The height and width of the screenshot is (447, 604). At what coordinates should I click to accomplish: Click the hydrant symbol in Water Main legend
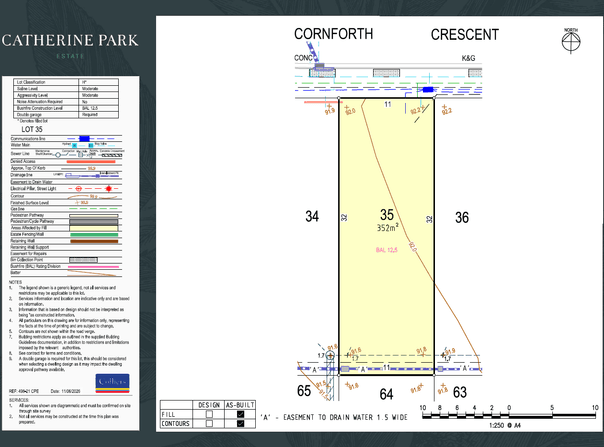(x=74, y=145)
